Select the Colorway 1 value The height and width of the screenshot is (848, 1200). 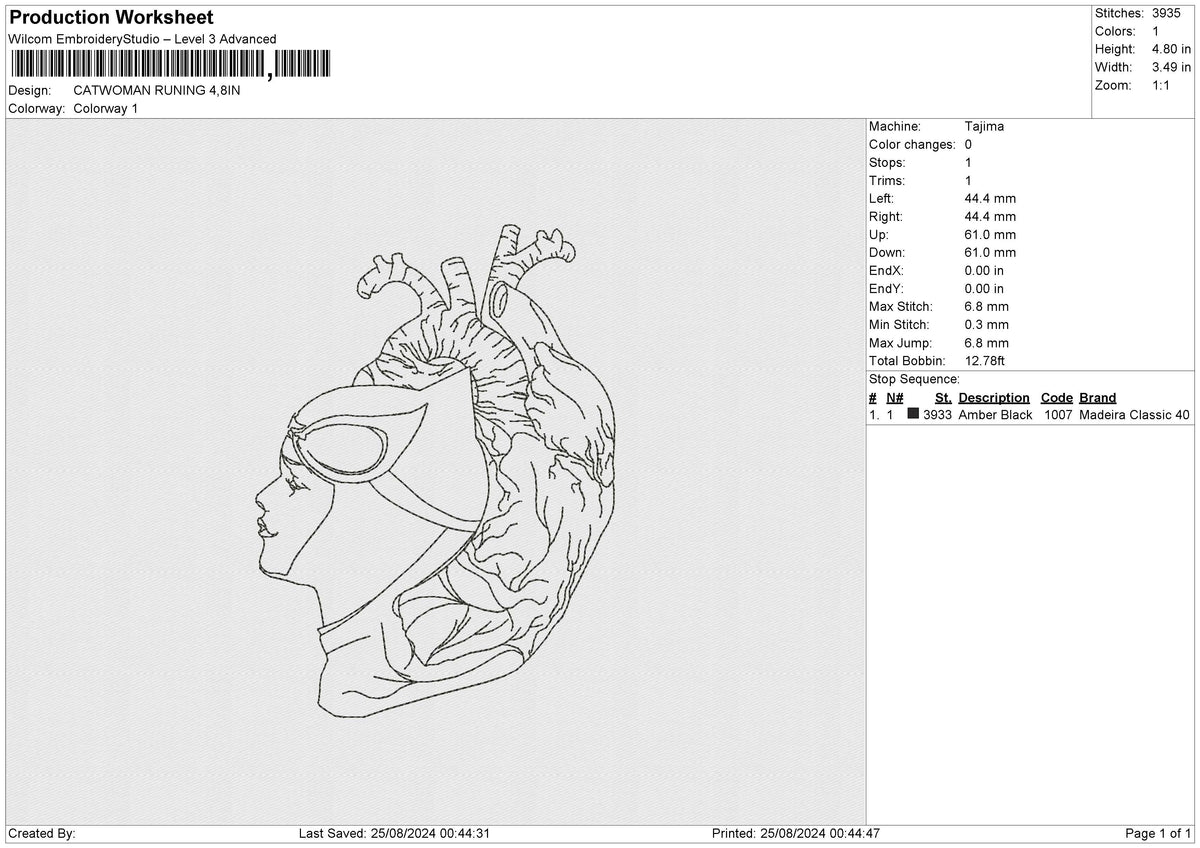(106, 108)
